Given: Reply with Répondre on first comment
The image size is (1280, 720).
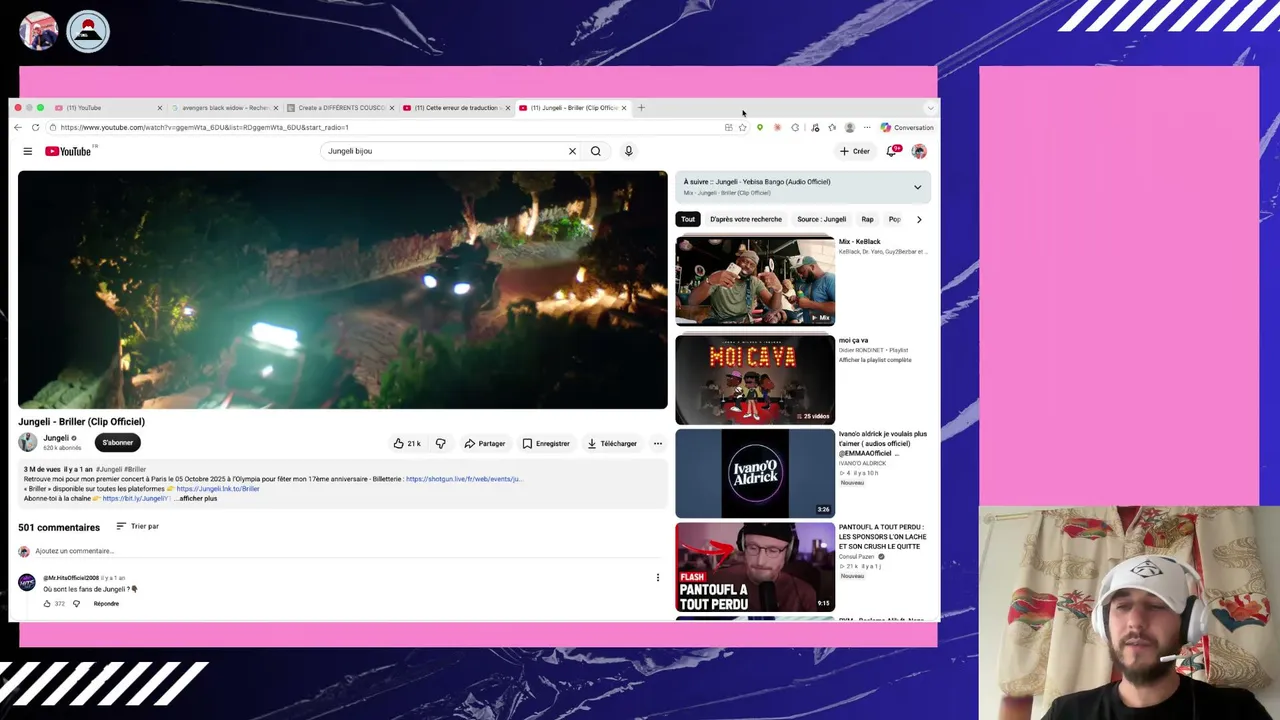Looking at the screenshot, I should pos(106,604).
